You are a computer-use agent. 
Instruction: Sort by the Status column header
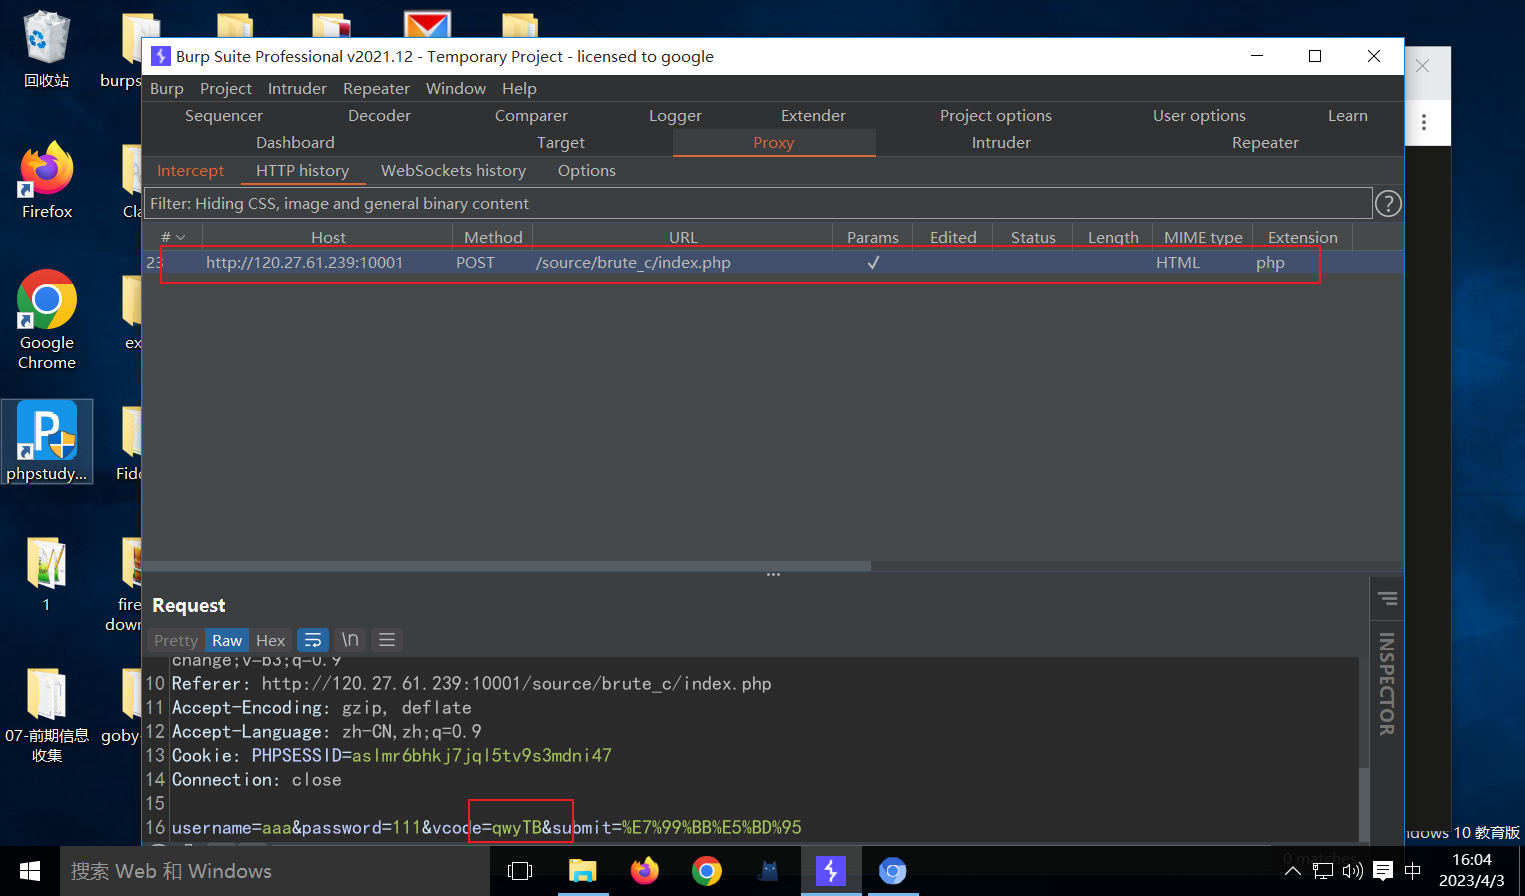[1033, 237]
